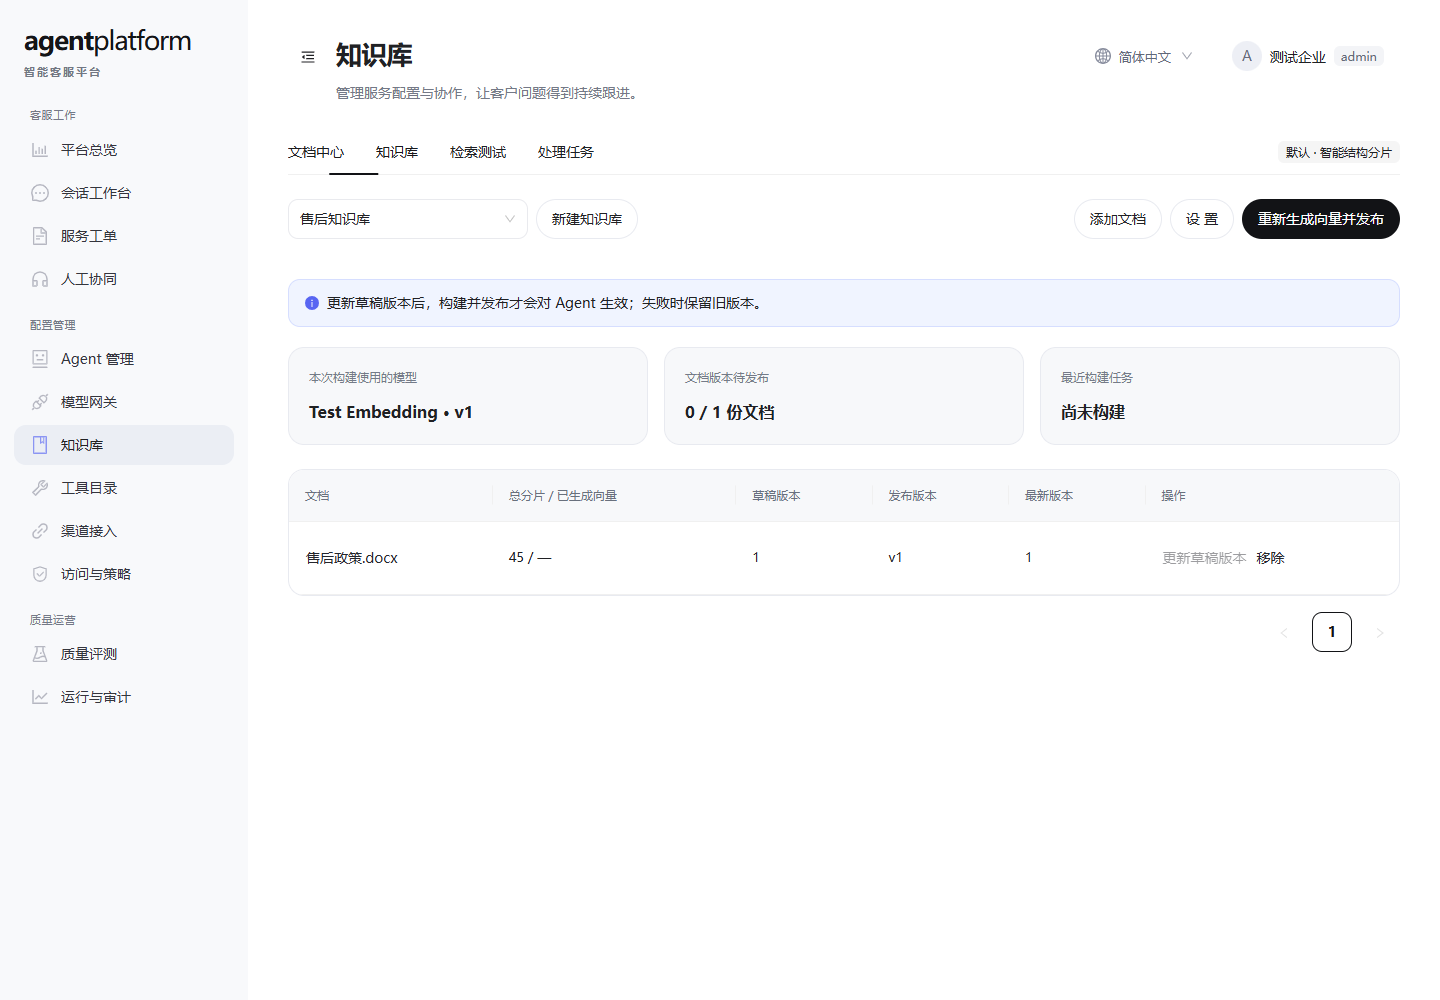Click the agentplatform logo
1440x1000 pixels.
point(107,41)
